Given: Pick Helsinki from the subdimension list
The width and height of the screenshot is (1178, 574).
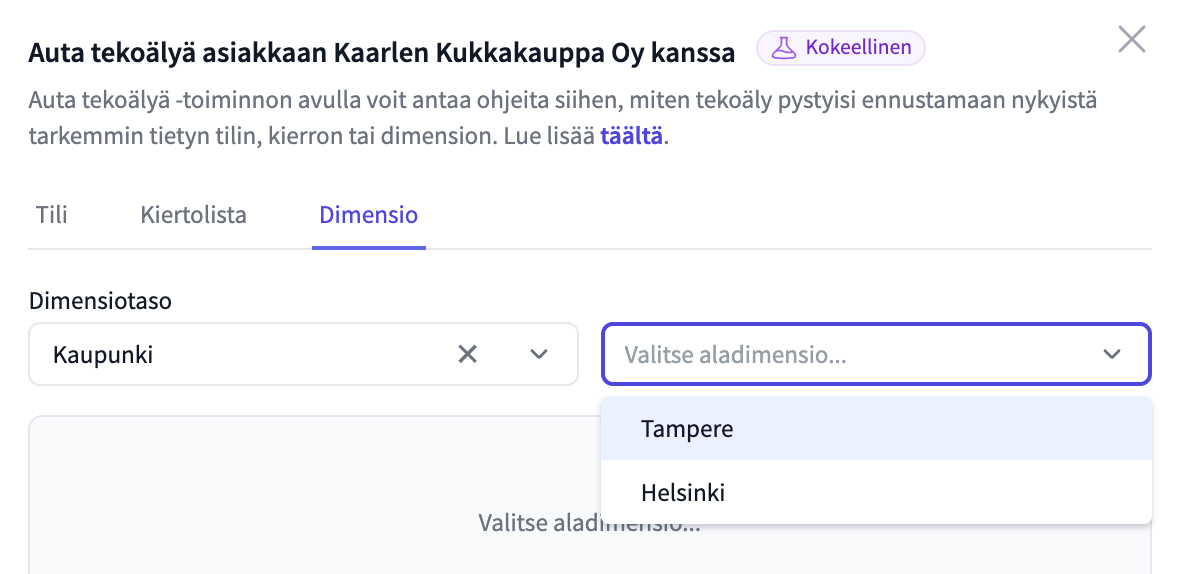Looking at the screenshot, I should 683,493.
